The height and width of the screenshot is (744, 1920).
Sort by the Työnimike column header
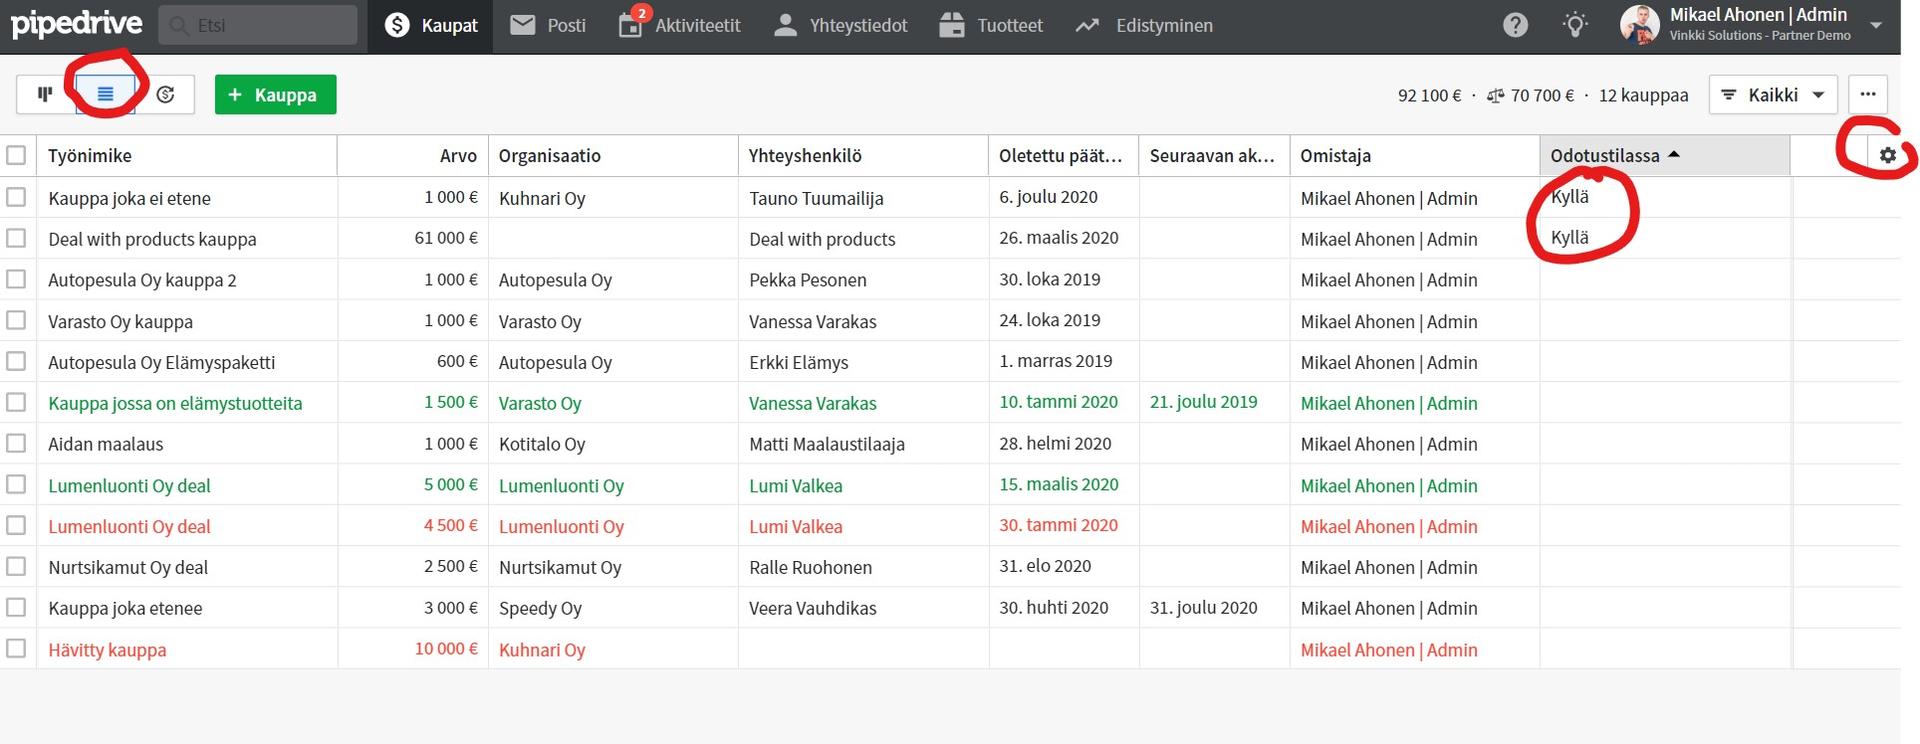(x=187, y=156)
